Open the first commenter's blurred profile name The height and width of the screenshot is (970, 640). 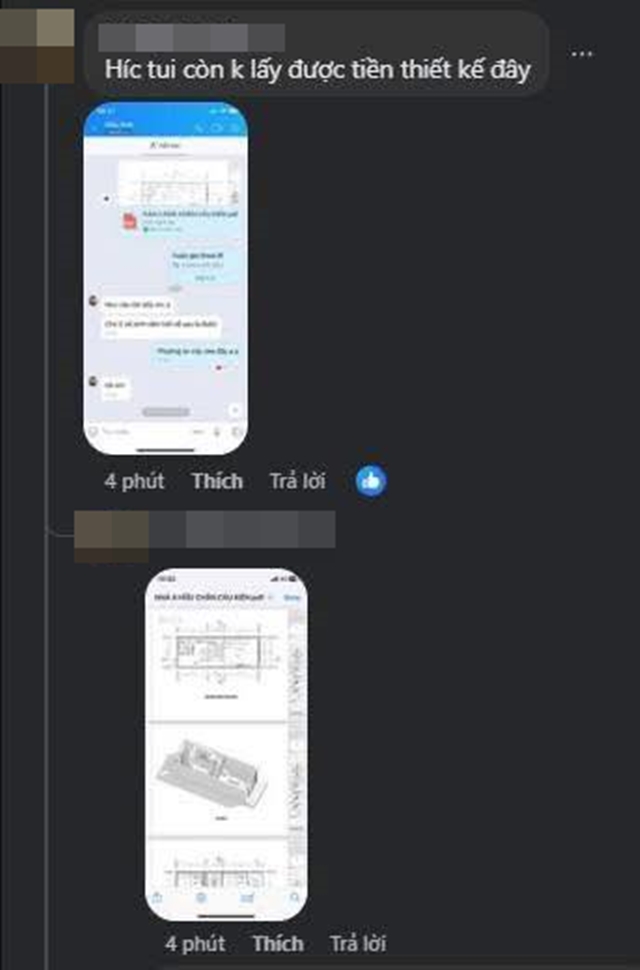click(x=192, y=38)
